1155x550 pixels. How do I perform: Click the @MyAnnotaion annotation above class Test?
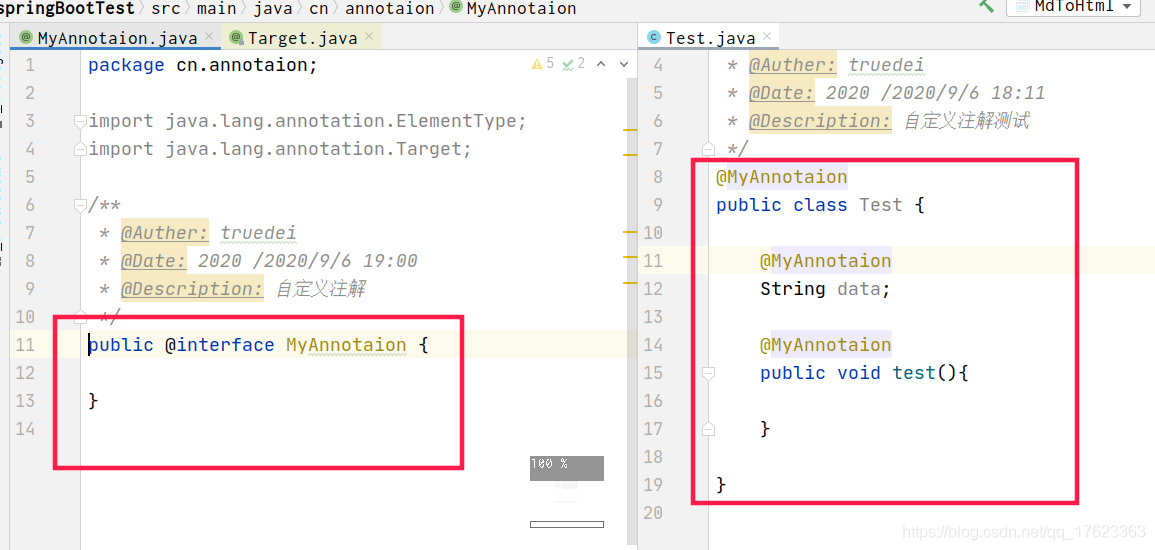click(782, 177)
